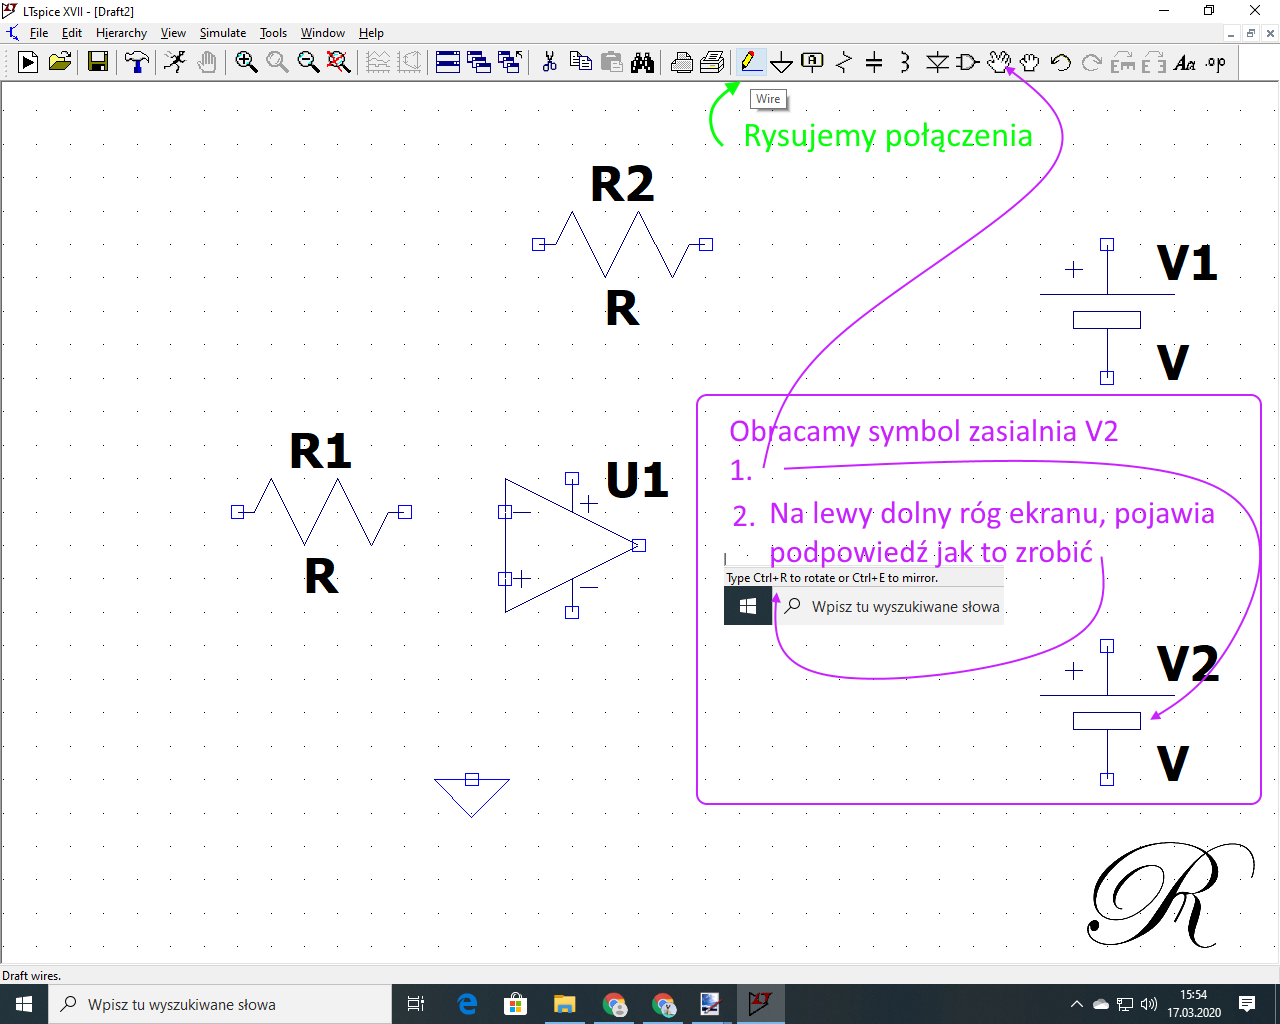
Task: Open the File menu
Action: [39, 33]
